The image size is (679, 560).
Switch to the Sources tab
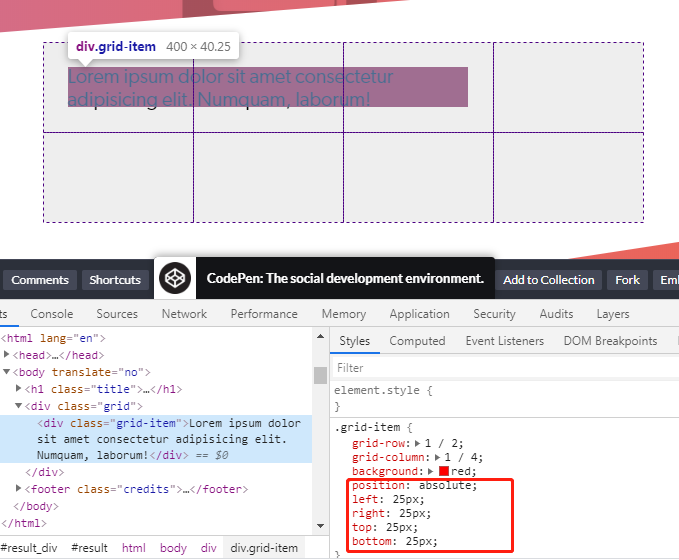click(117, 314)
